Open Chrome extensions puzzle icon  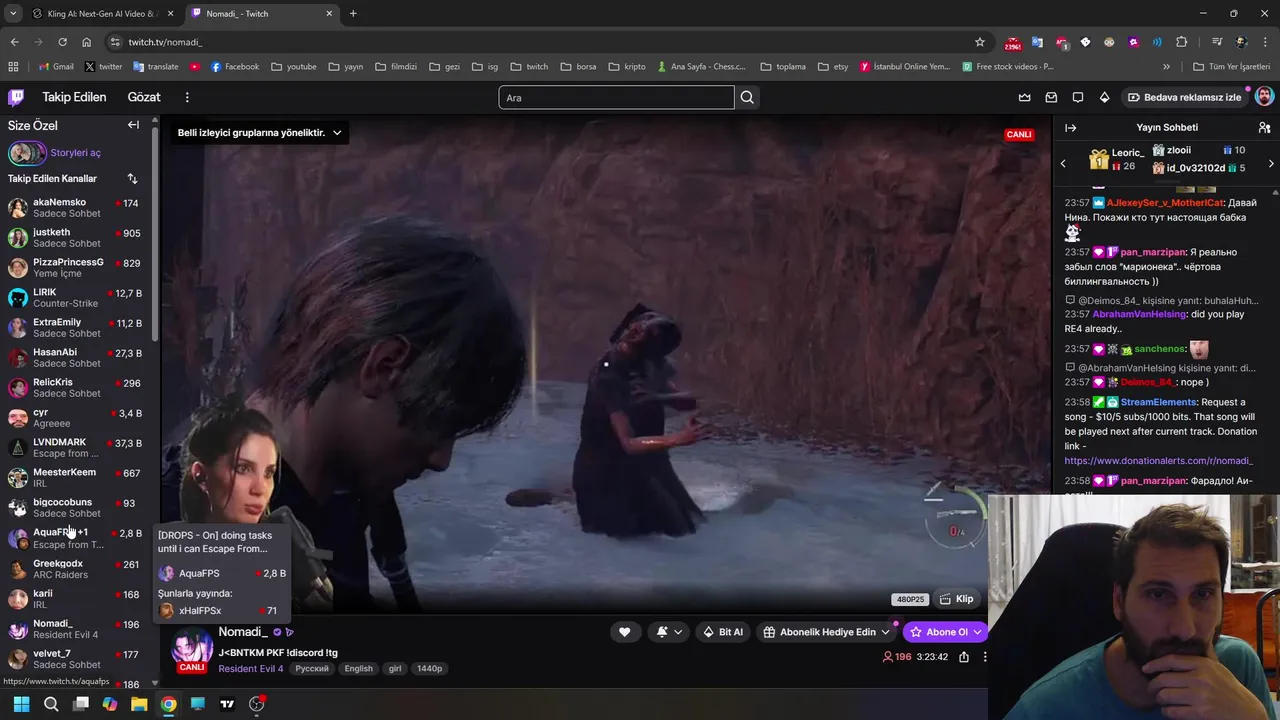click(x=1182, y=42)
